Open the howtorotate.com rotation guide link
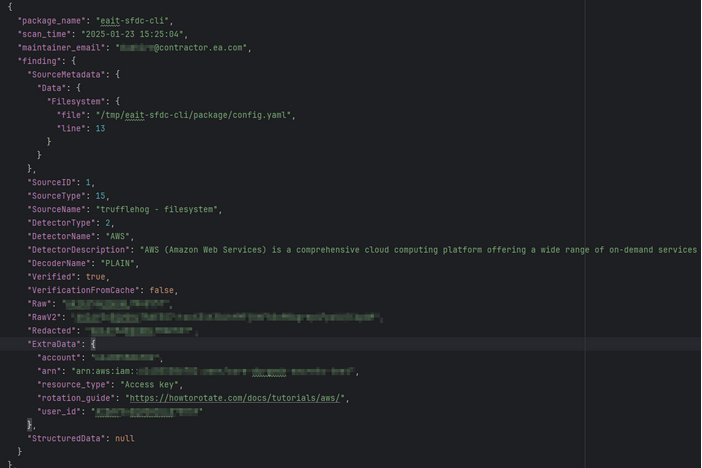The image size is (702, 468). [x=235, y=398]
